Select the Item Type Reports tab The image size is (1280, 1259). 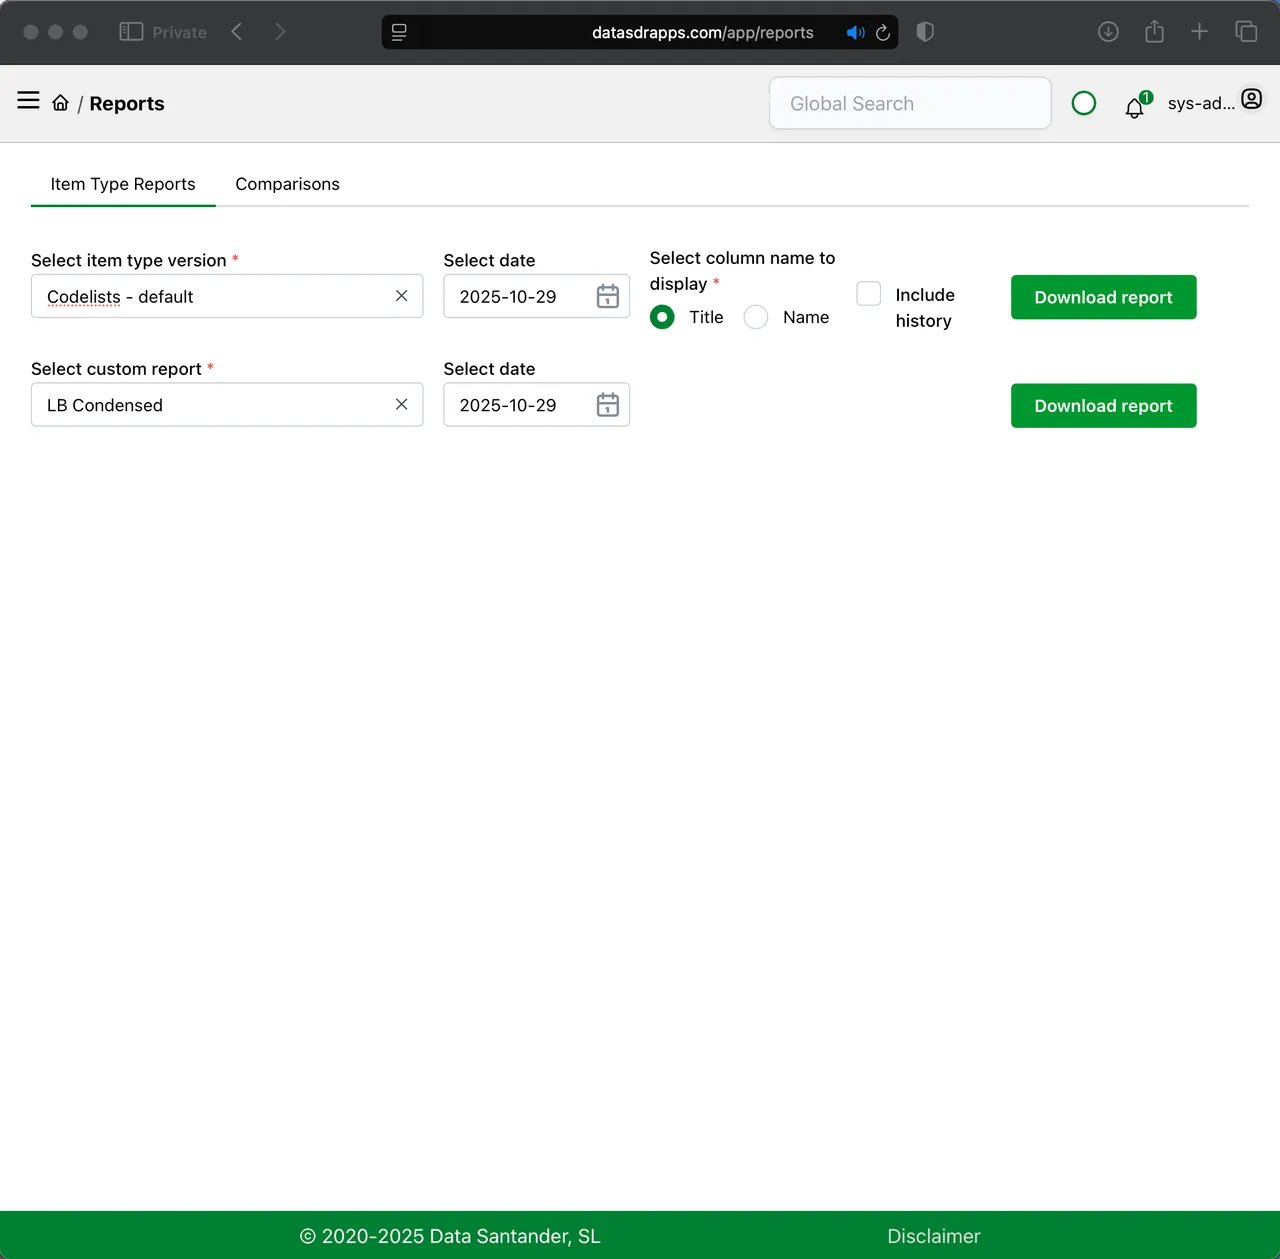point(123,184)
